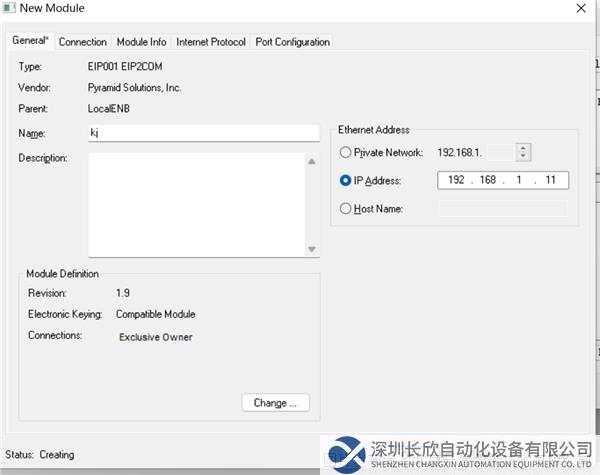Viewport: 600px width, 475px height.
Task: Switch to the General tab
Action: coord(30,41)
